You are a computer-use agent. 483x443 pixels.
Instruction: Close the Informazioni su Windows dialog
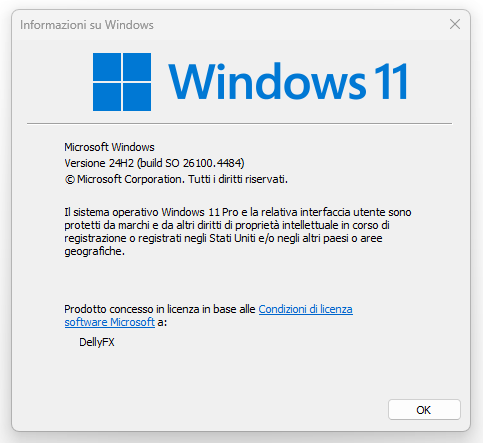[x=455, y=24]
